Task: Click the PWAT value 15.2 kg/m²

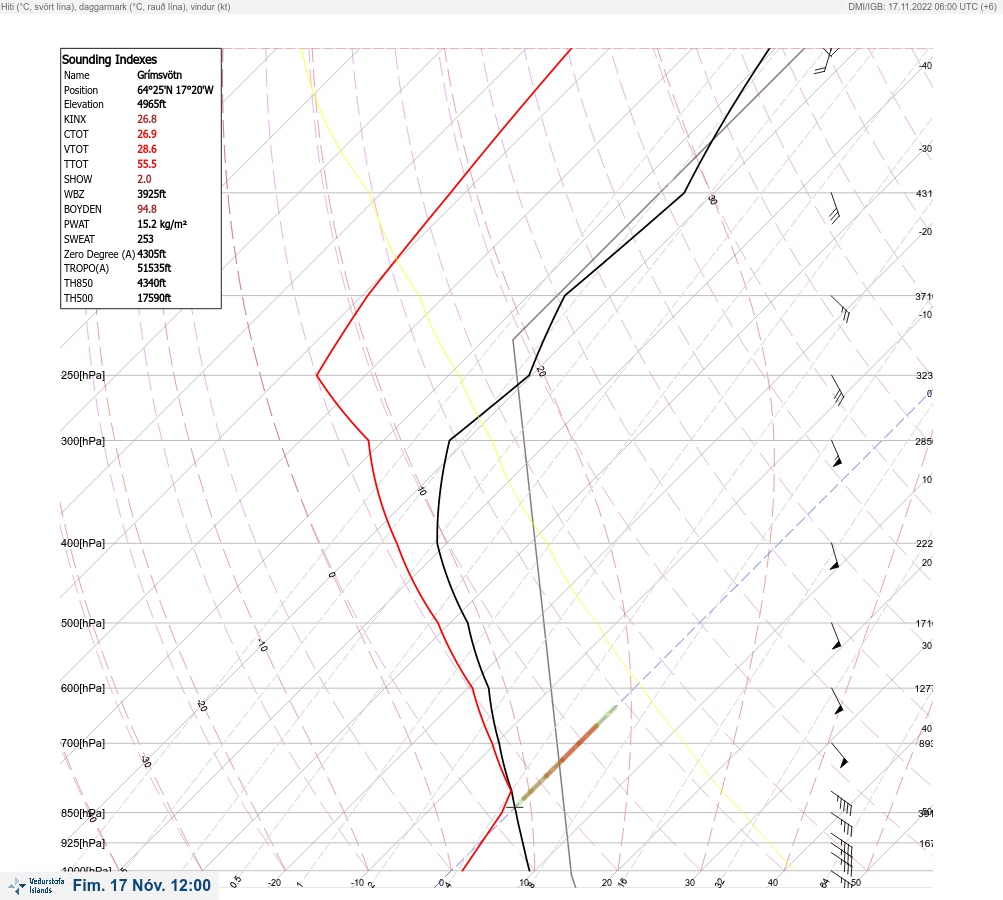Action: point(162,224)
